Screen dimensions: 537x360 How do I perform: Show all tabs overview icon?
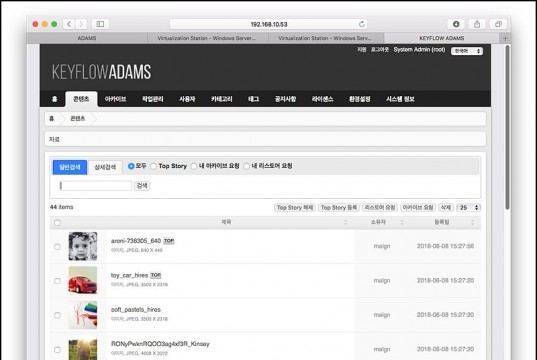pos(498,24)
